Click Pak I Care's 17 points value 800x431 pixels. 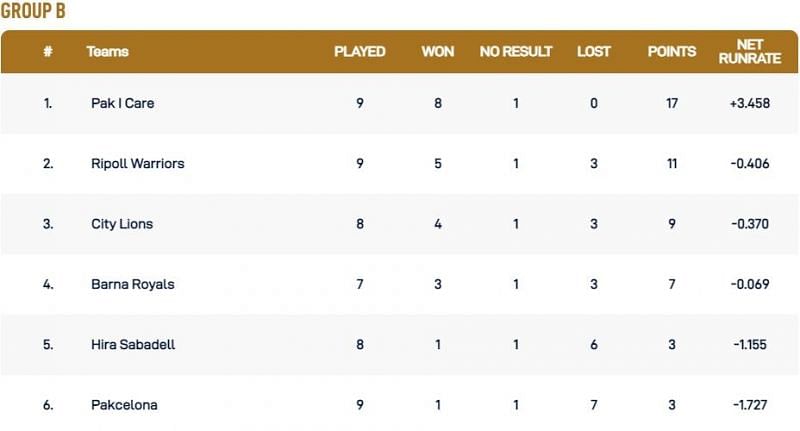coord(672,103)
